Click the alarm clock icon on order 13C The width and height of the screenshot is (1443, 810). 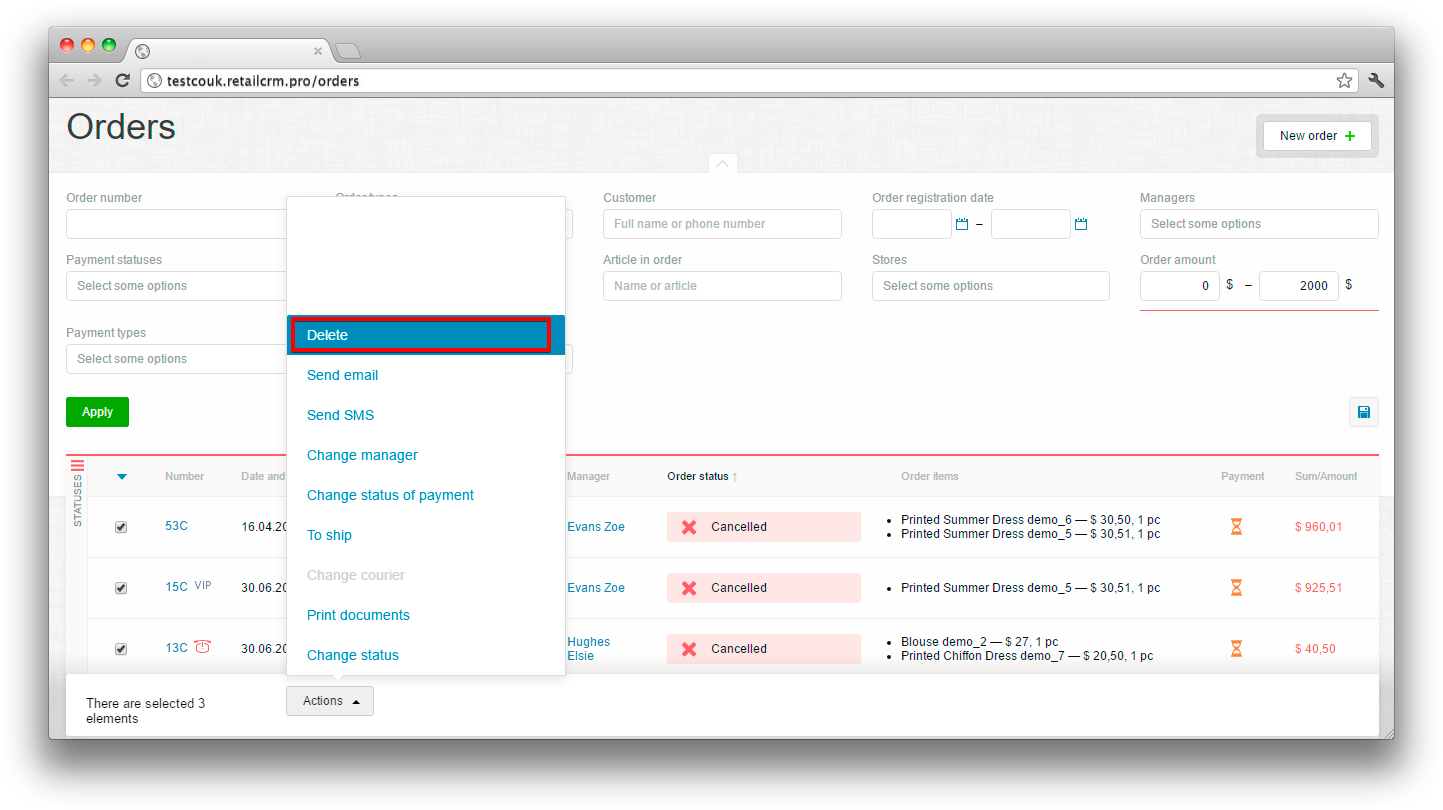pyautogui.click(x=203, y=647)
